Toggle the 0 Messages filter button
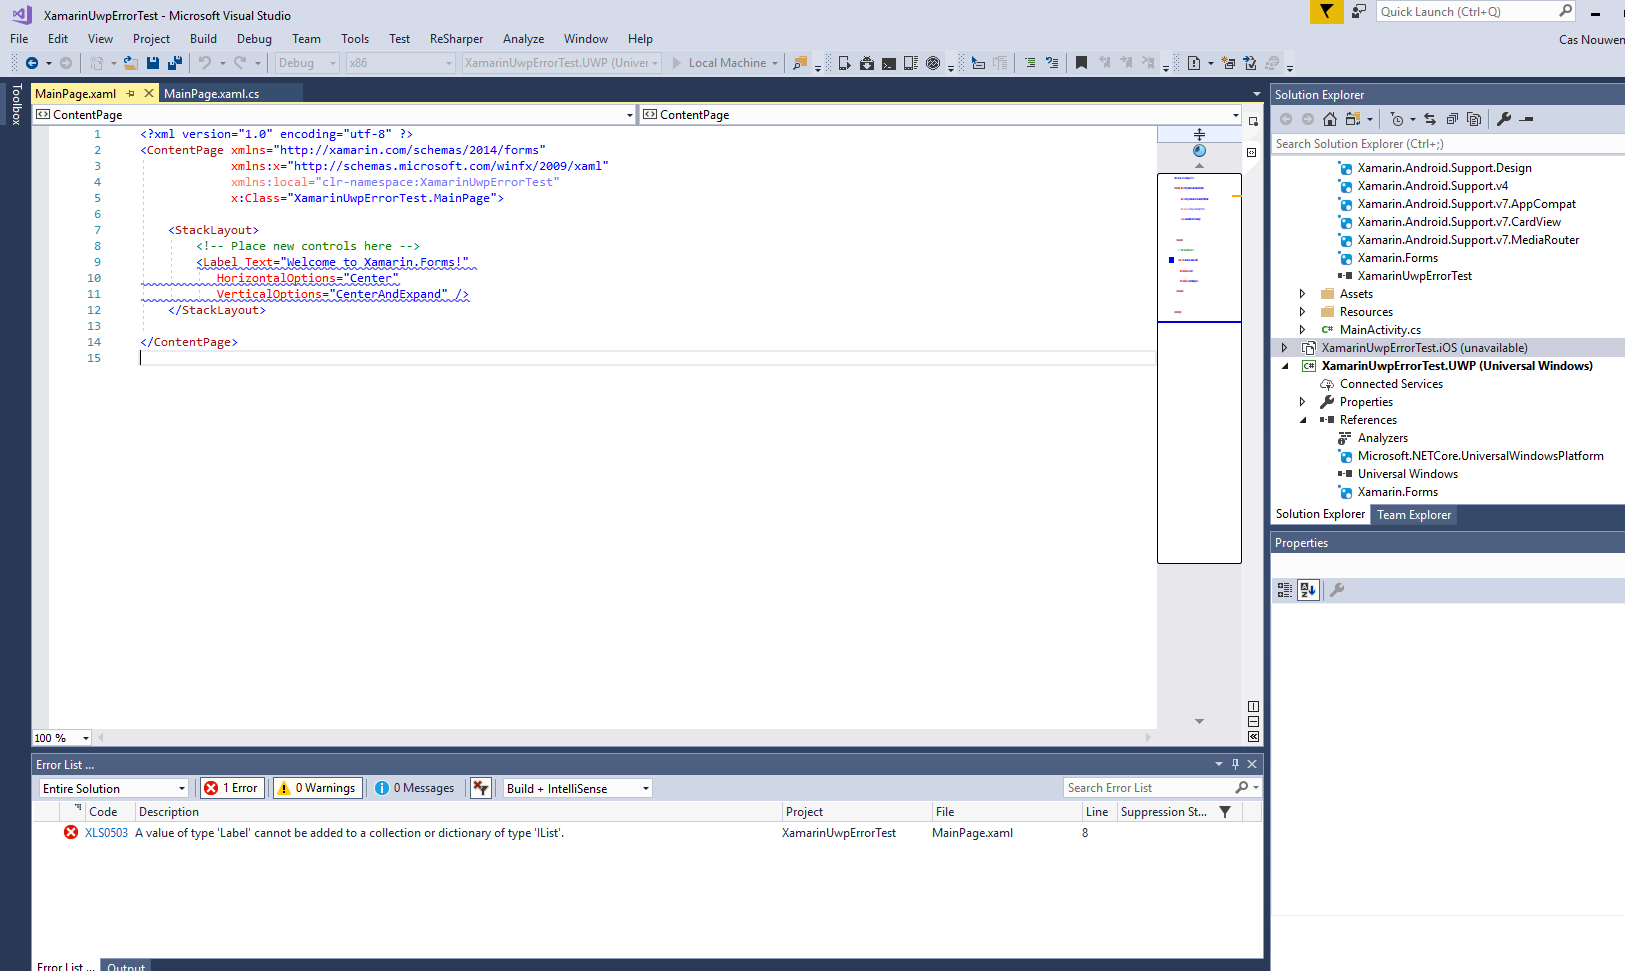The image size is (1625, 971). [415, 787]
